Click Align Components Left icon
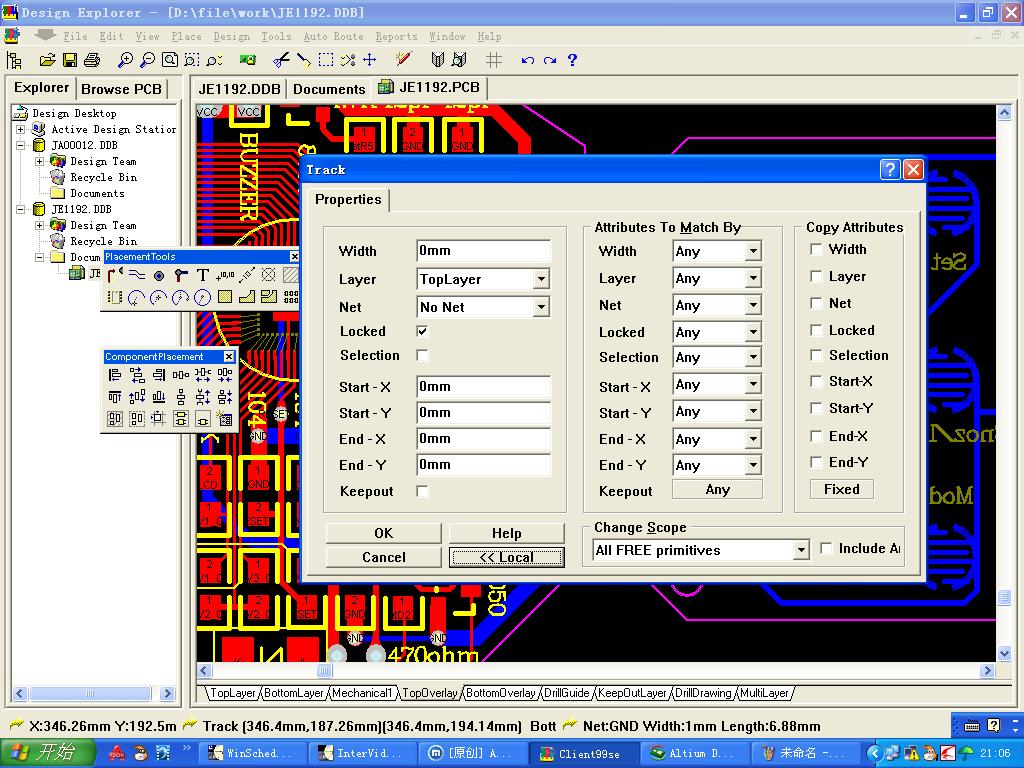This screenshot has width=1024, height=768. [x=115, y=376]
